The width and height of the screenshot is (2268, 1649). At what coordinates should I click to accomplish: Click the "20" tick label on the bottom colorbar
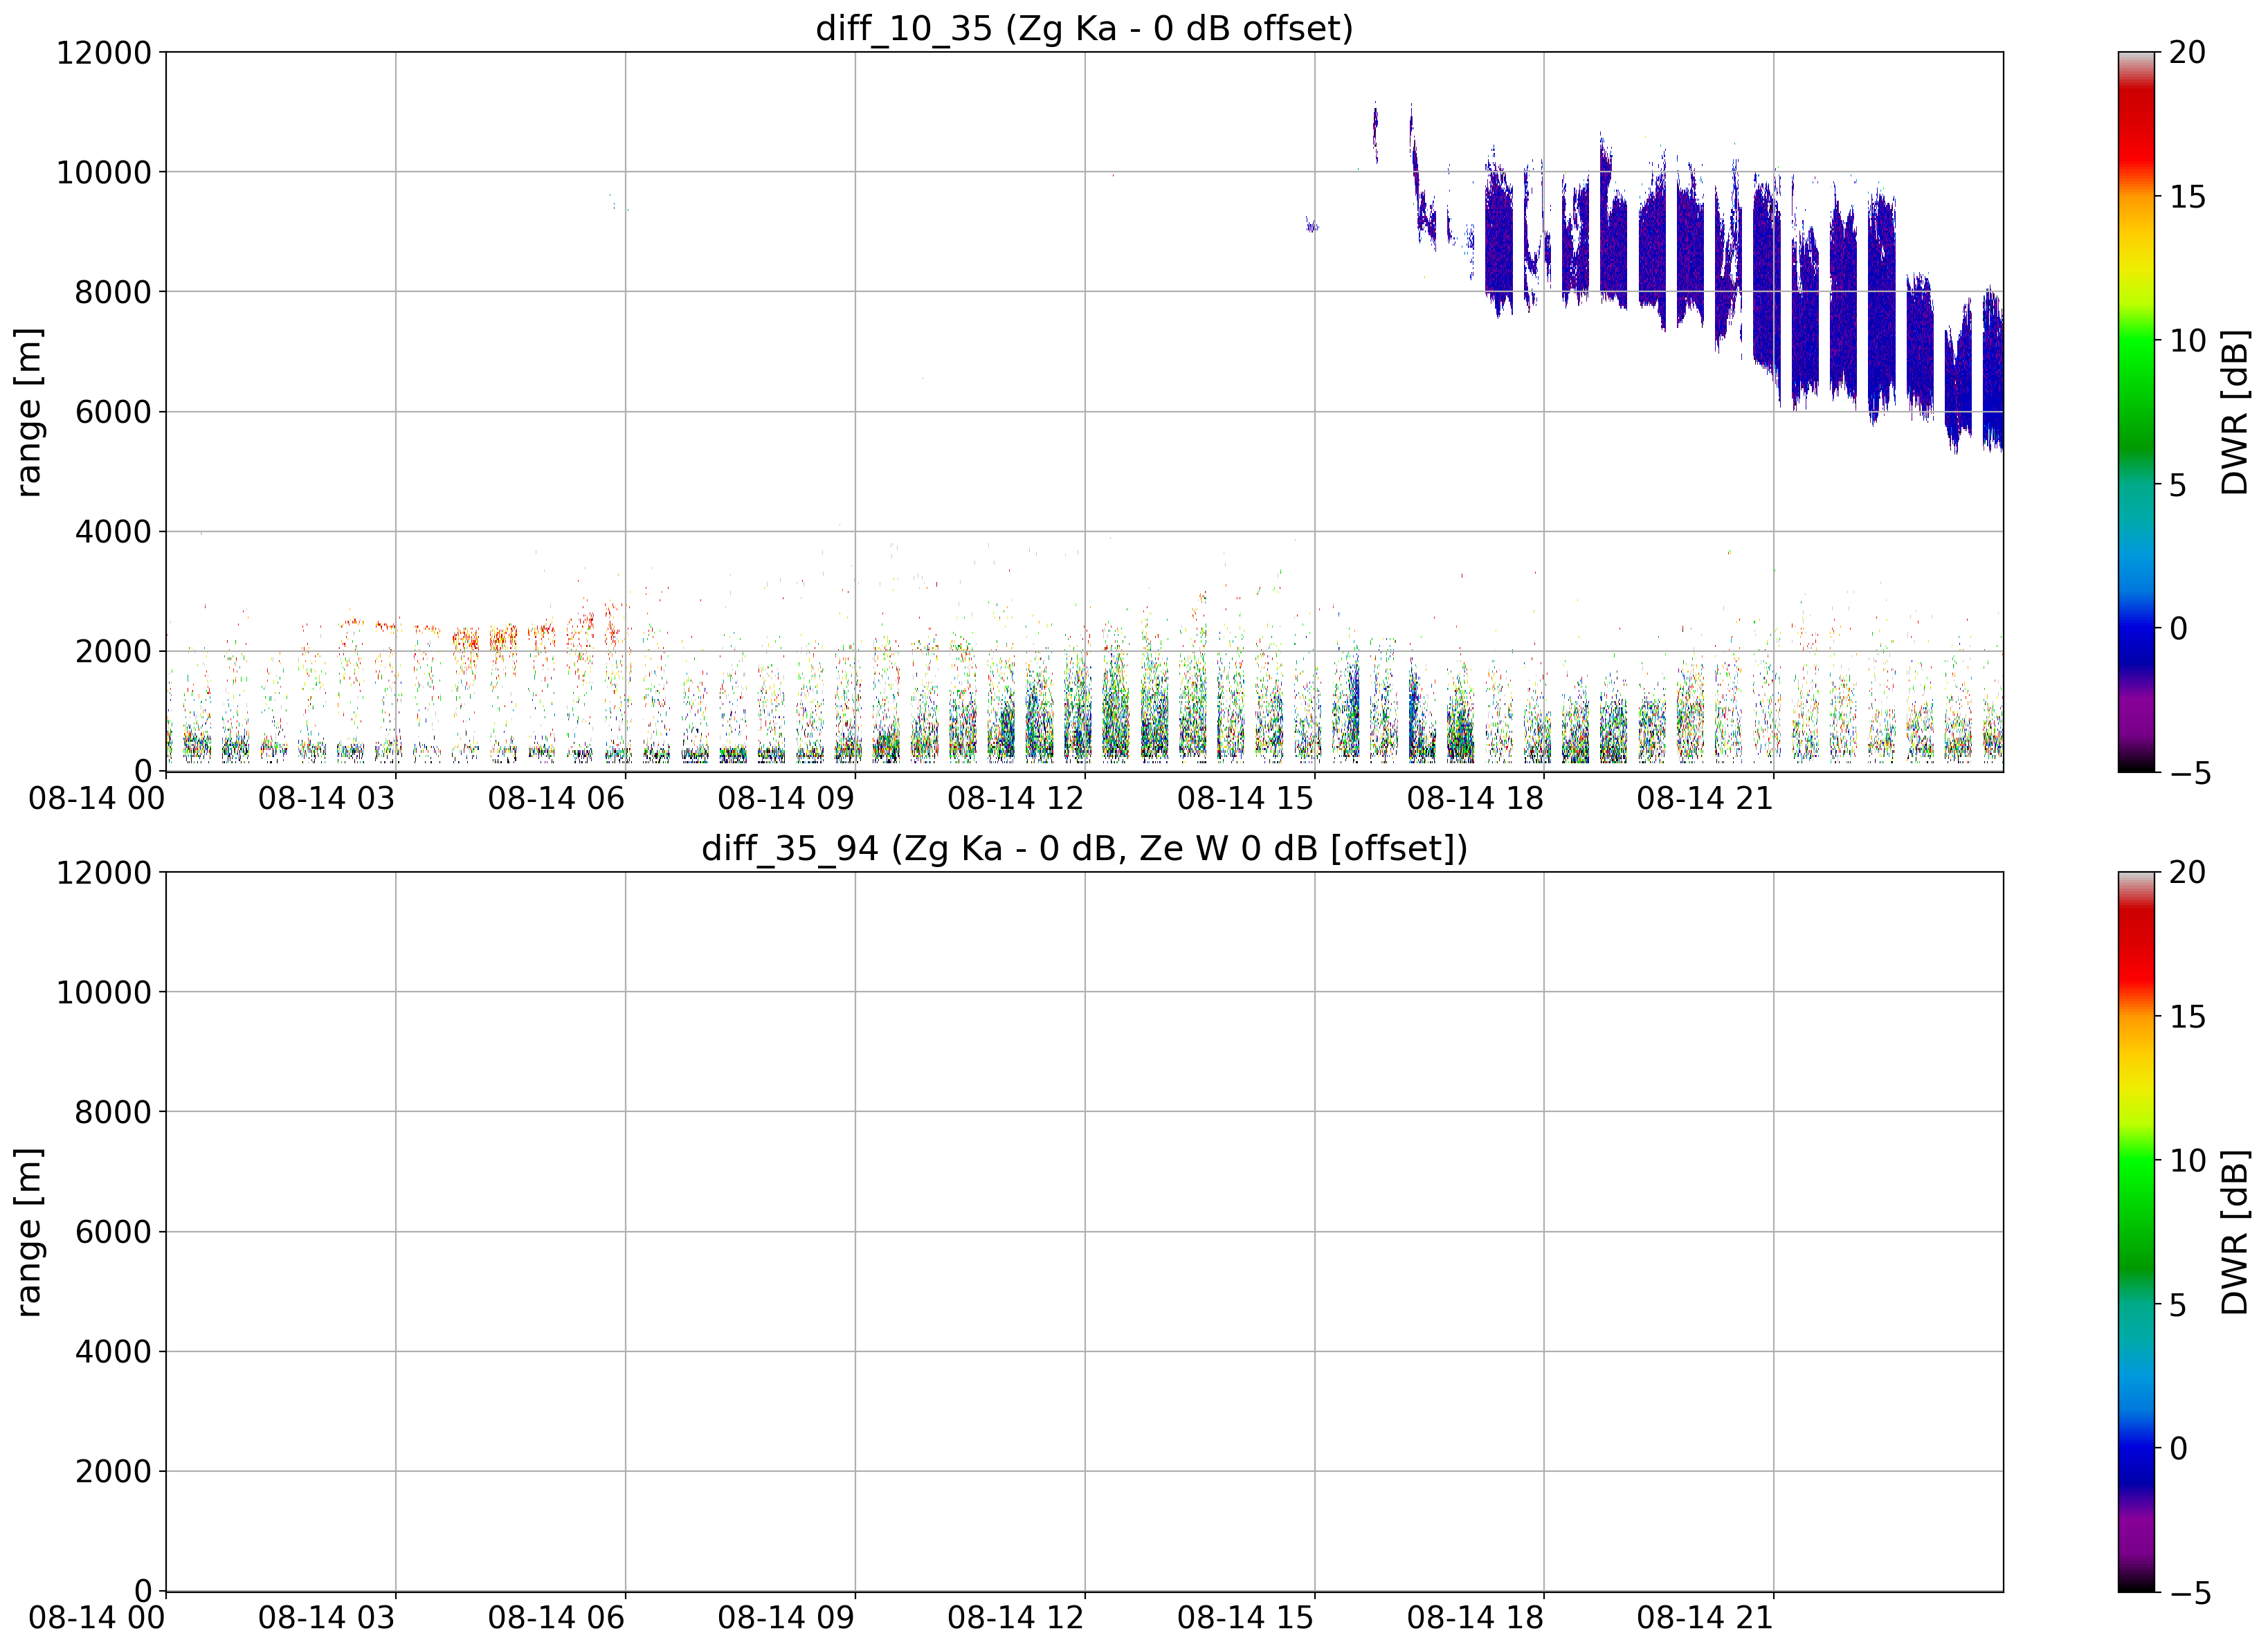point(2187,872)
